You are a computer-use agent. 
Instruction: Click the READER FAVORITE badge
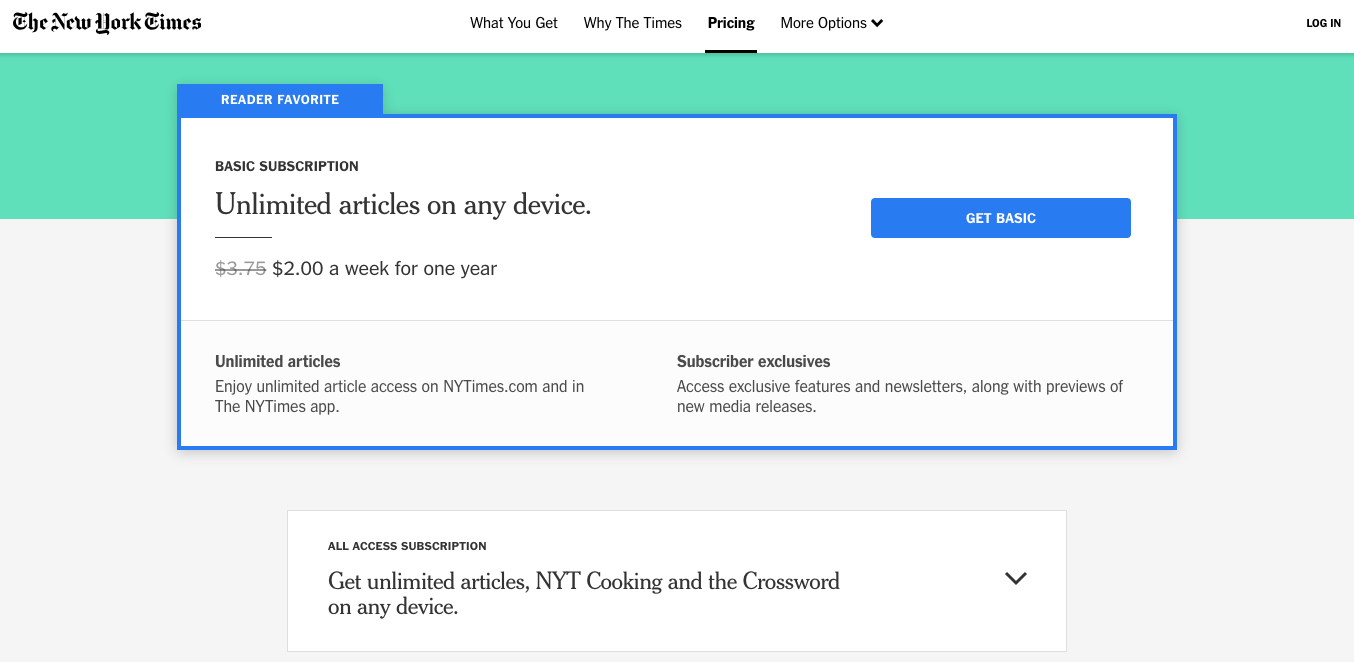pyautogui.click(x=280, y=100)
